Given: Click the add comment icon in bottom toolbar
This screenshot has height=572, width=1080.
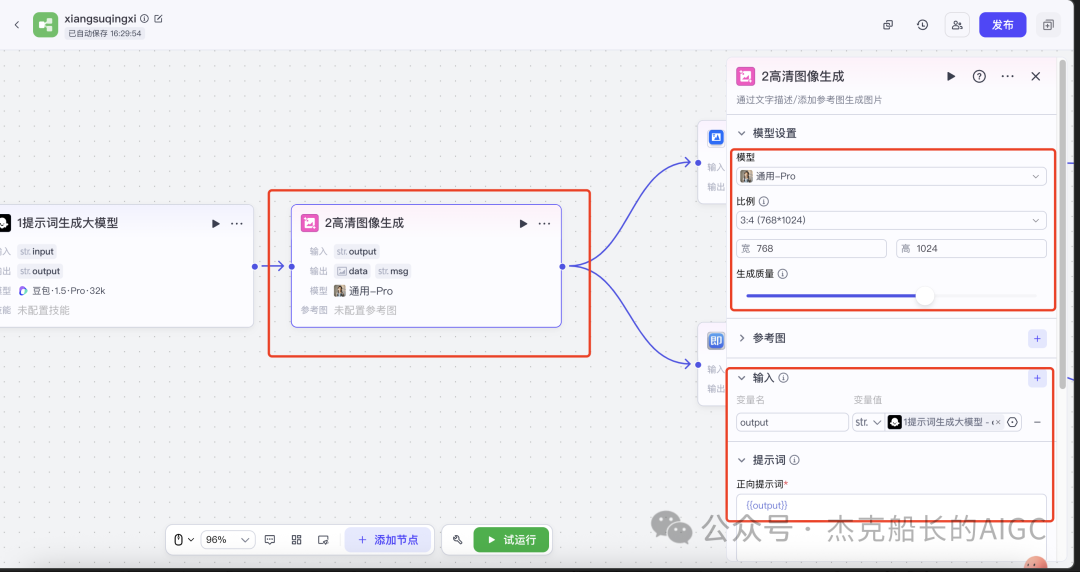Looking at the screenshot, I should click(x=270, y=540).
